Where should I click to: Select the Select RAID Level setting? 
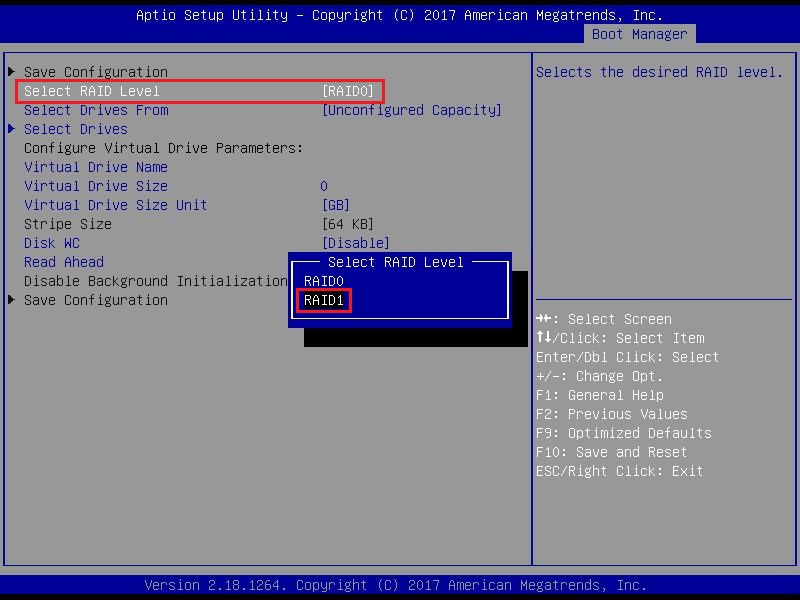pyautogui.click(x=91, y=91)
